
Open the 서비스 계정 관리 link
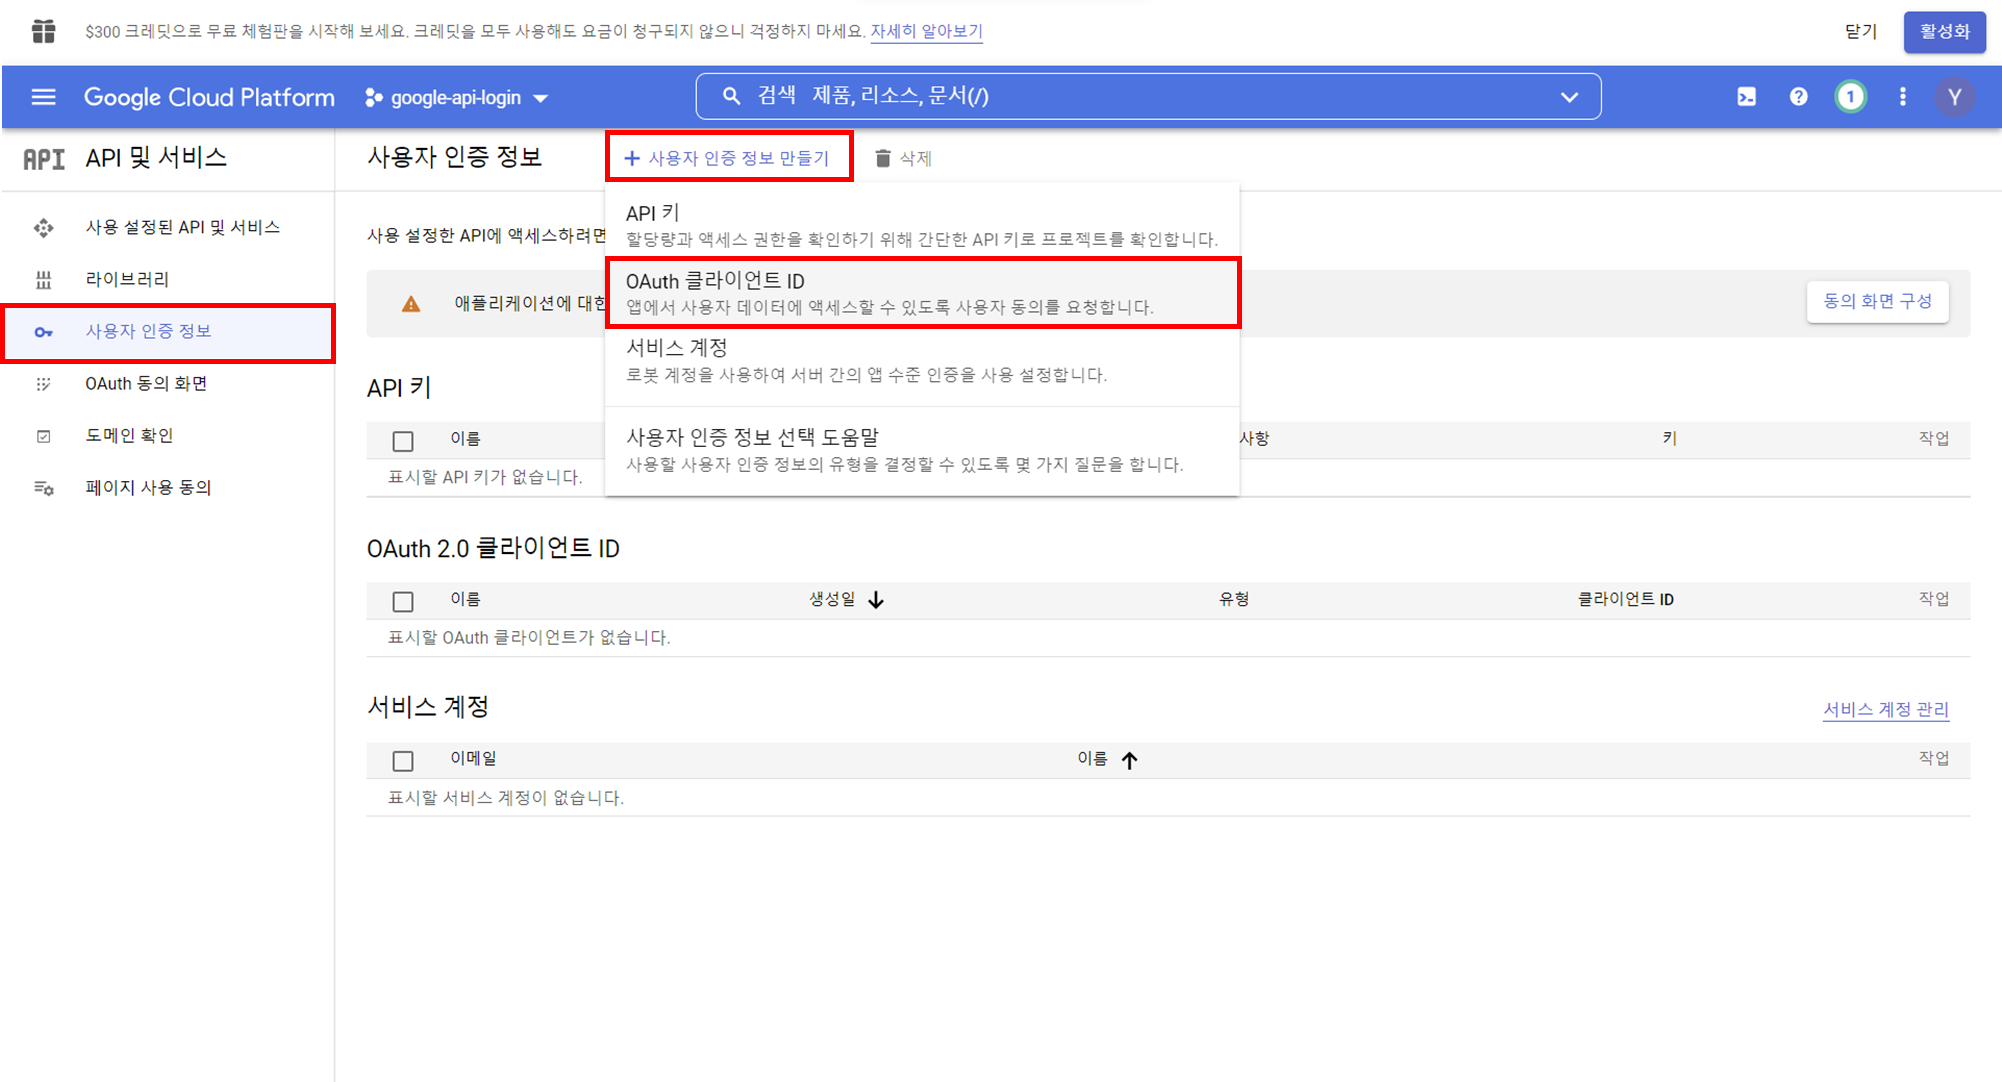point(1885,709)
